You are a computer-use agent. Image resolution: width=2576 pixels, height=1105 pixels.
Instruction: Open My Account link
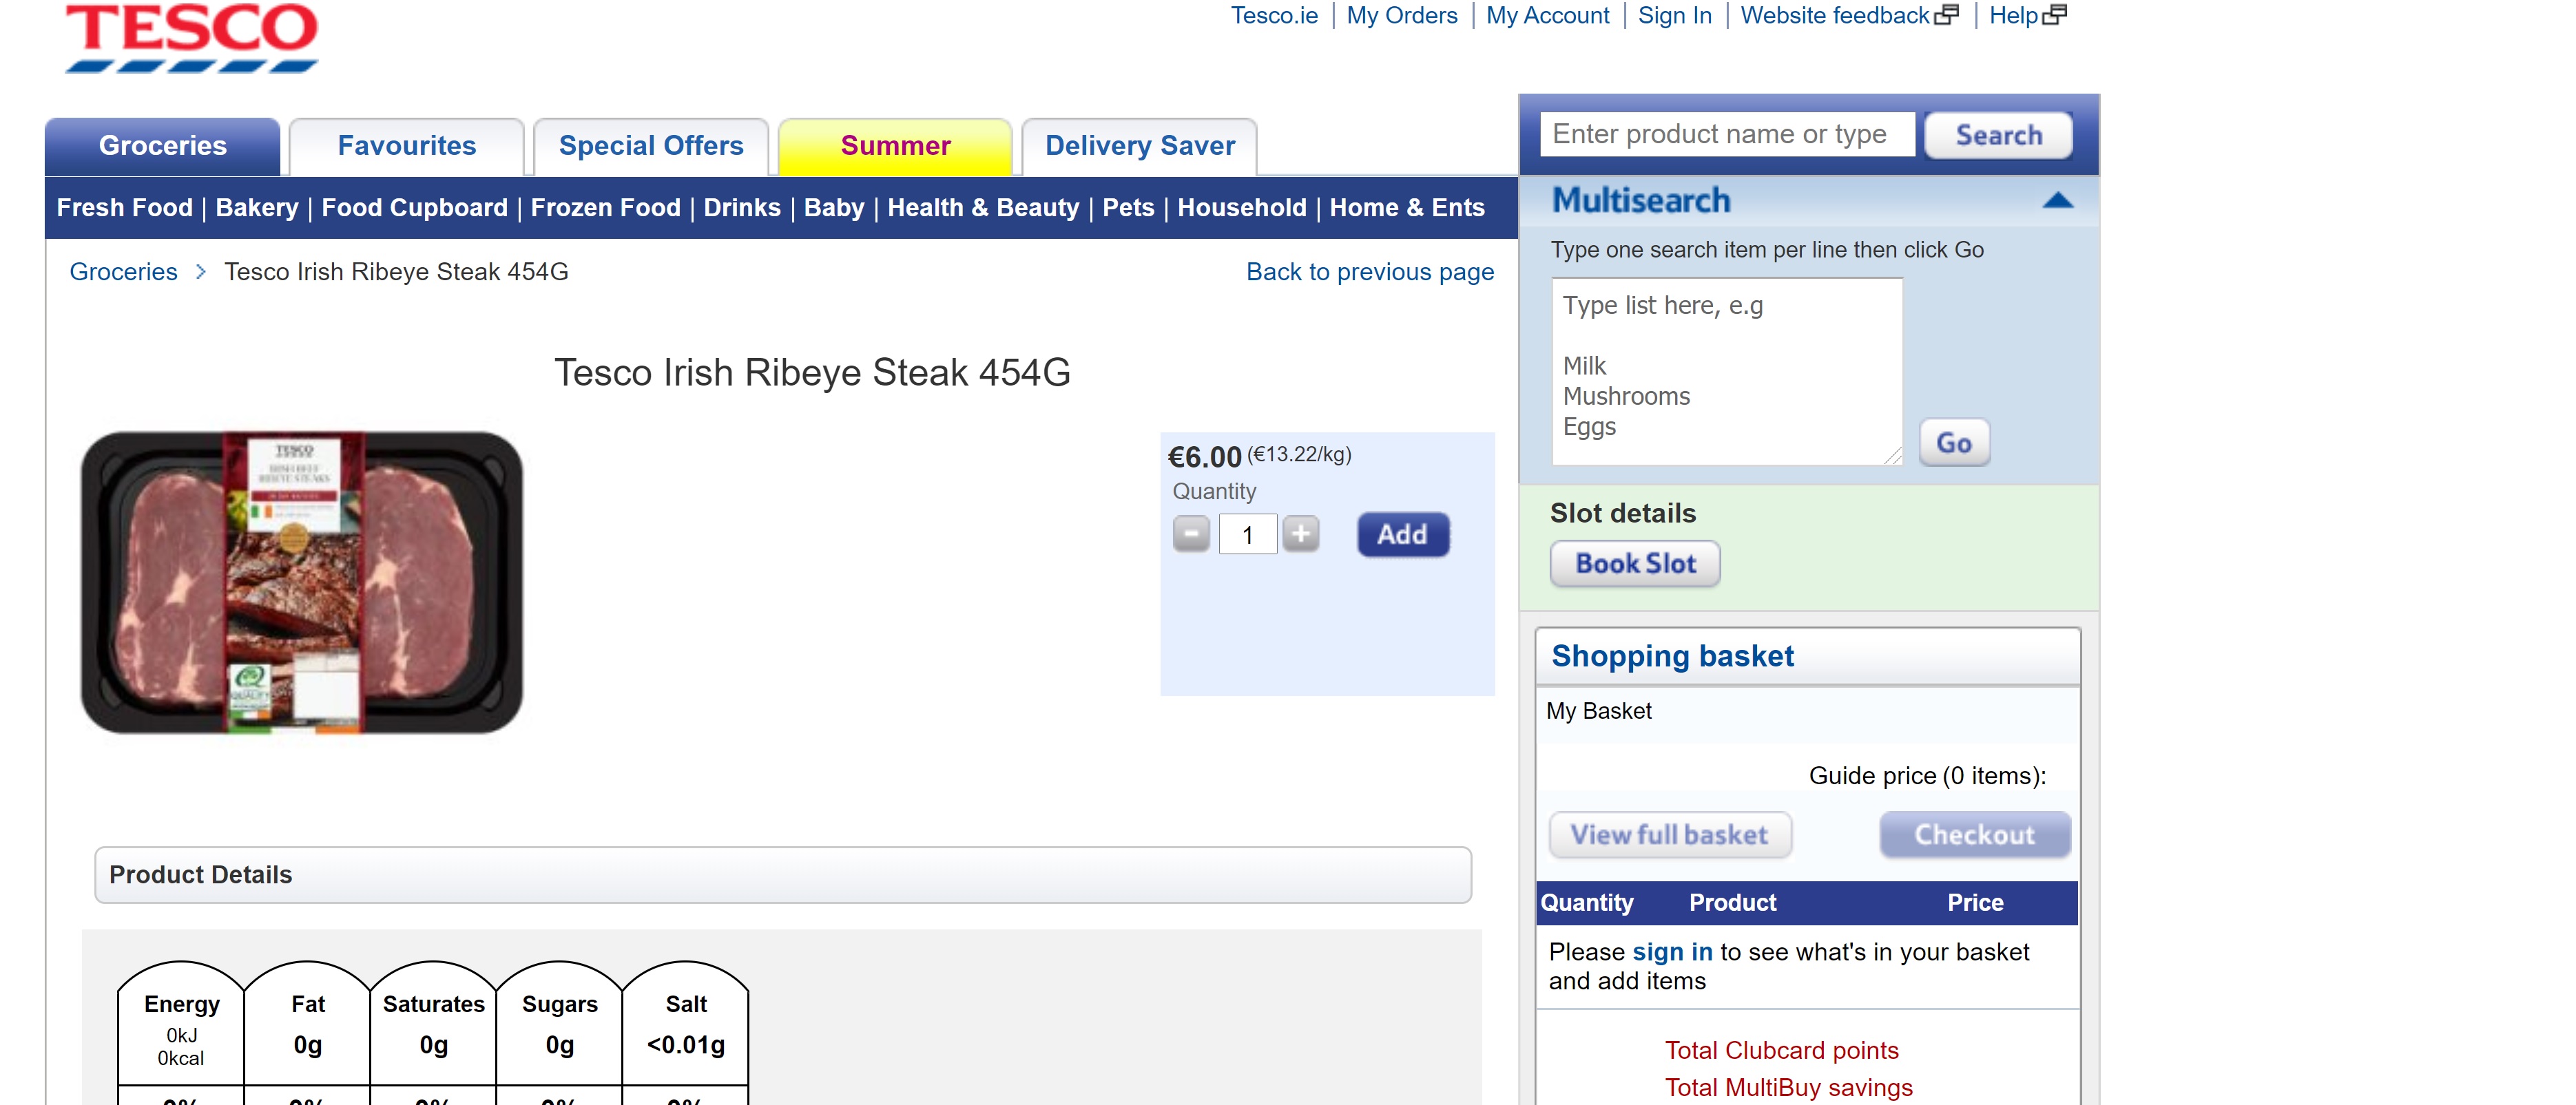click(1547, 15)
